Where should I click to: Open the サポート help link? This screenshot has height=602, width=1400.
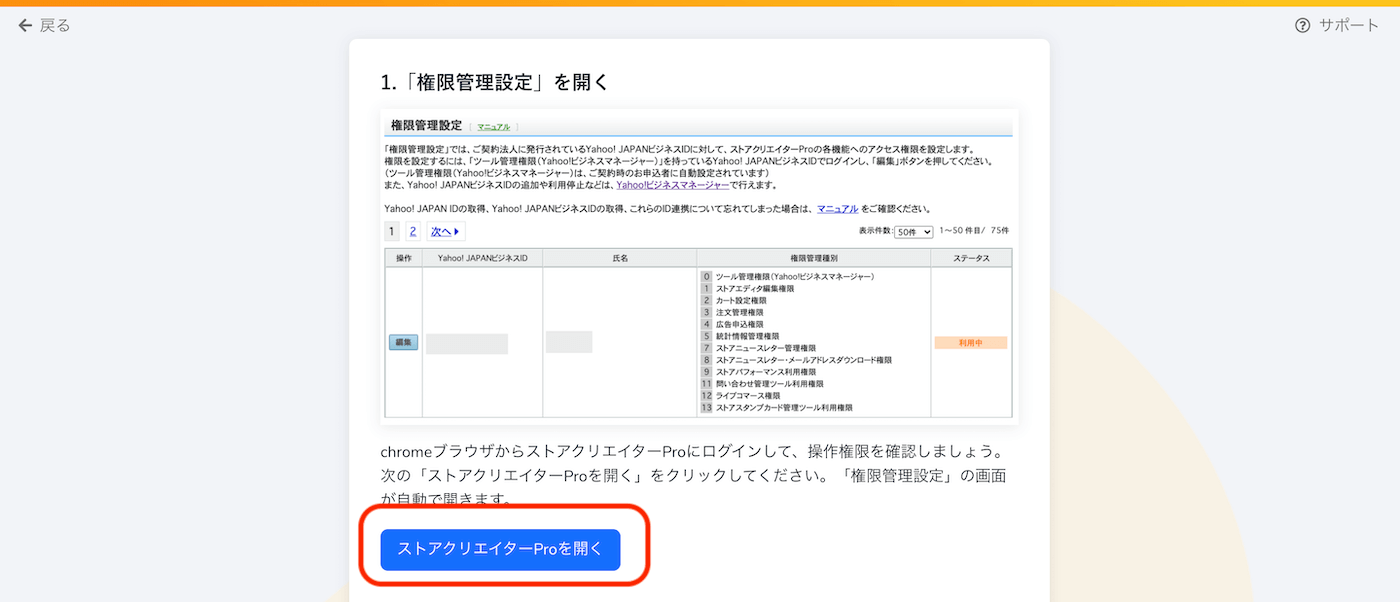click(1337, 25)
